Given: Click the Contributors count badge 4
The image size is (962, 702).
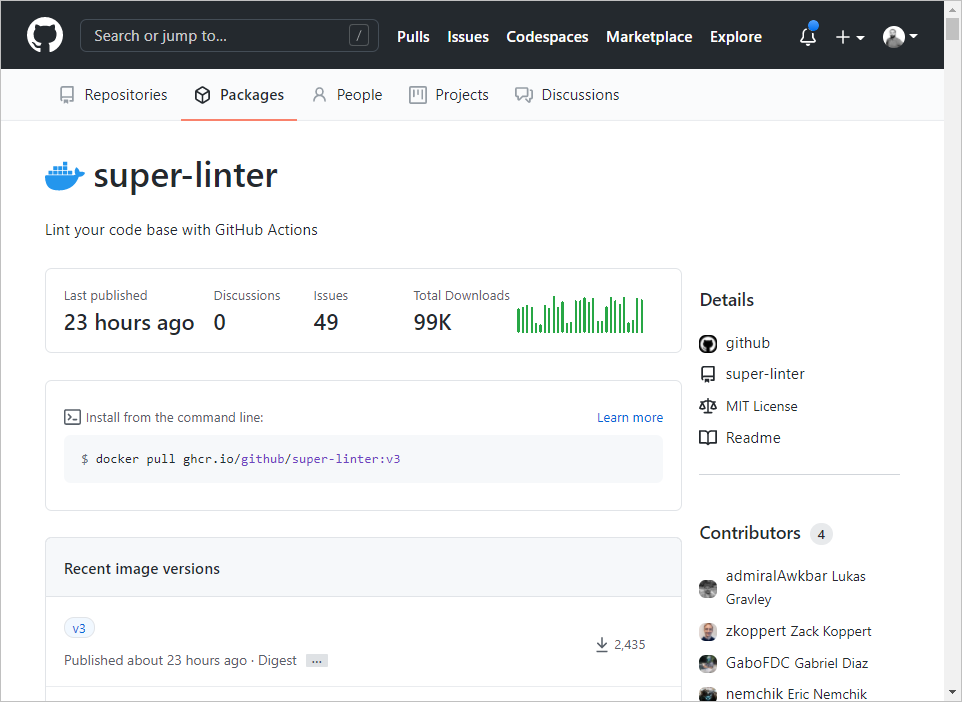Looking at the screenshot, I should pyautogui.click(x=821, y=534).
